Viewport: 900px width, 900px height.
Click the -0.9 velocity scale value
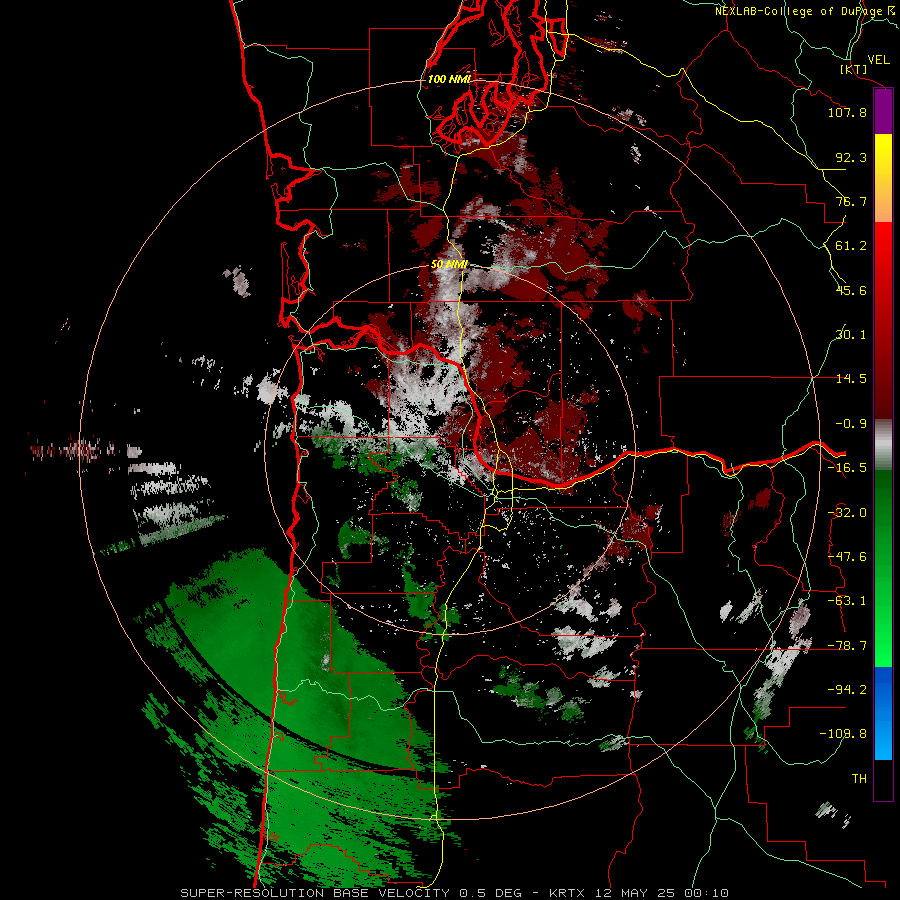[x=851, y=424]
